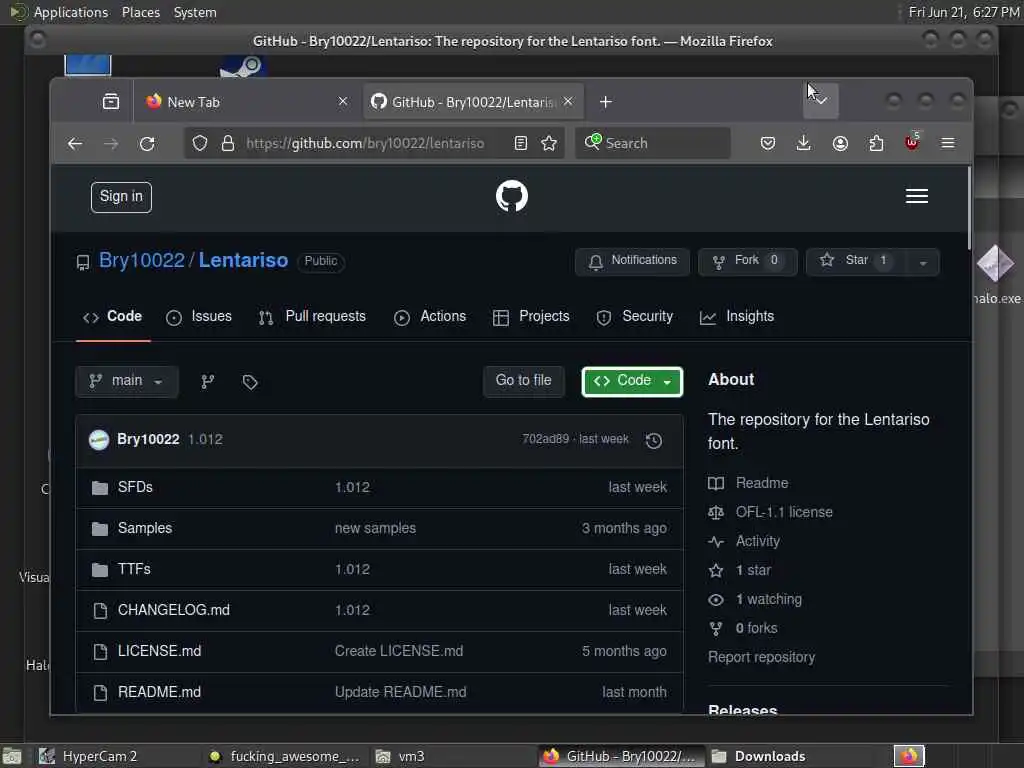The width and height of the screenshot is (1024, 768).
Task: Open the main branch selector dropdown
Action: pos(127,381)
